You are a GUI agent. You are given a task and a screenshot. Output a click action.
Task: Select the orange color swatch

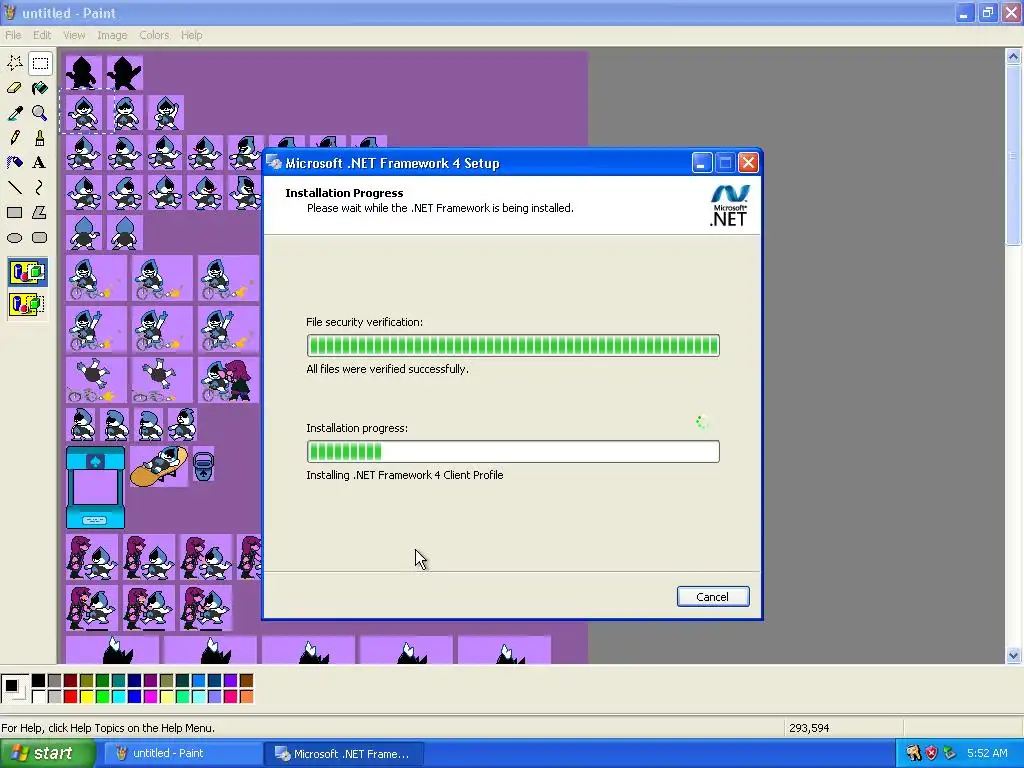(x=246, y=697)
